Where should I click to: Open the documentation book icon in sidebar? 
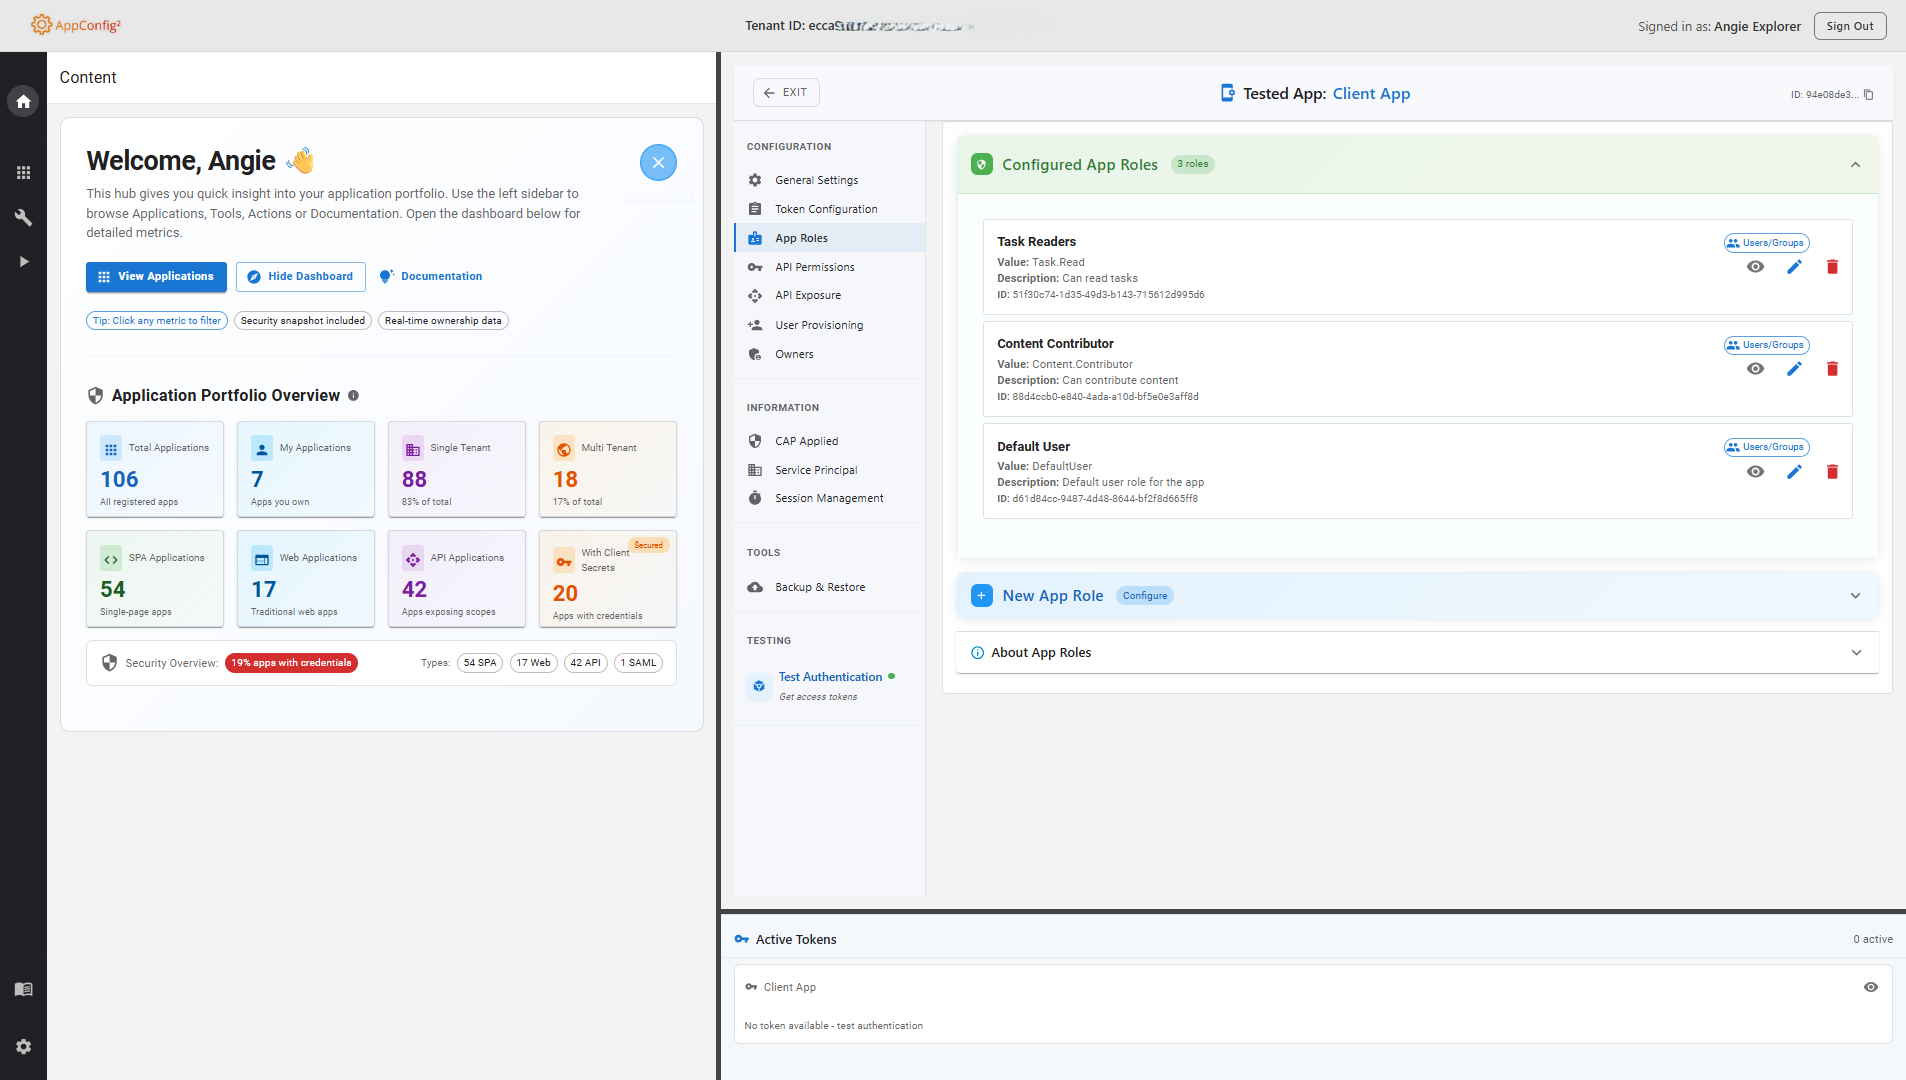tap(23, 989)
